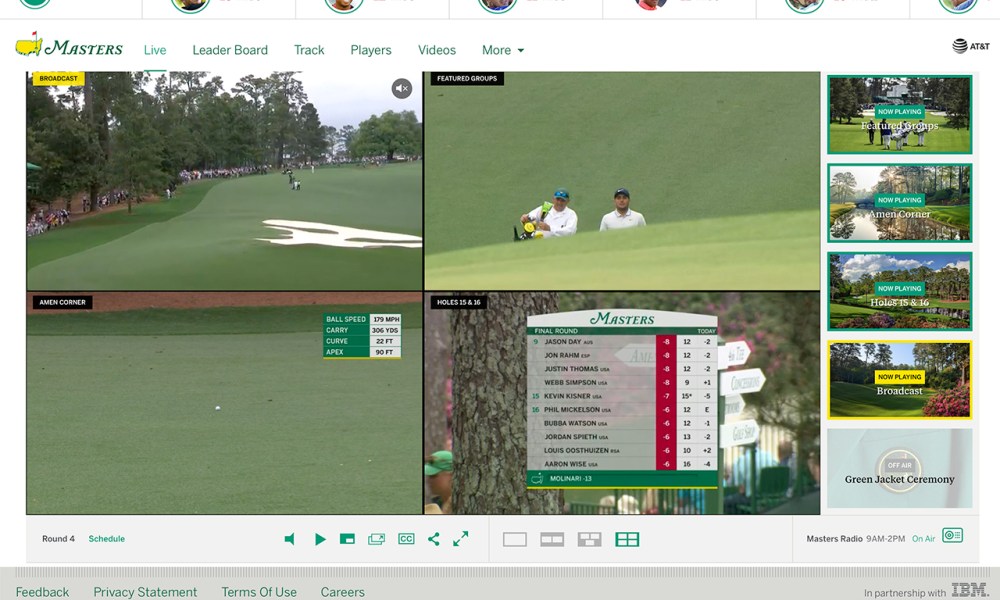Toggle closed captions (CC)
Viewport: 1000px width, 600px height.
tap(406, 539)
